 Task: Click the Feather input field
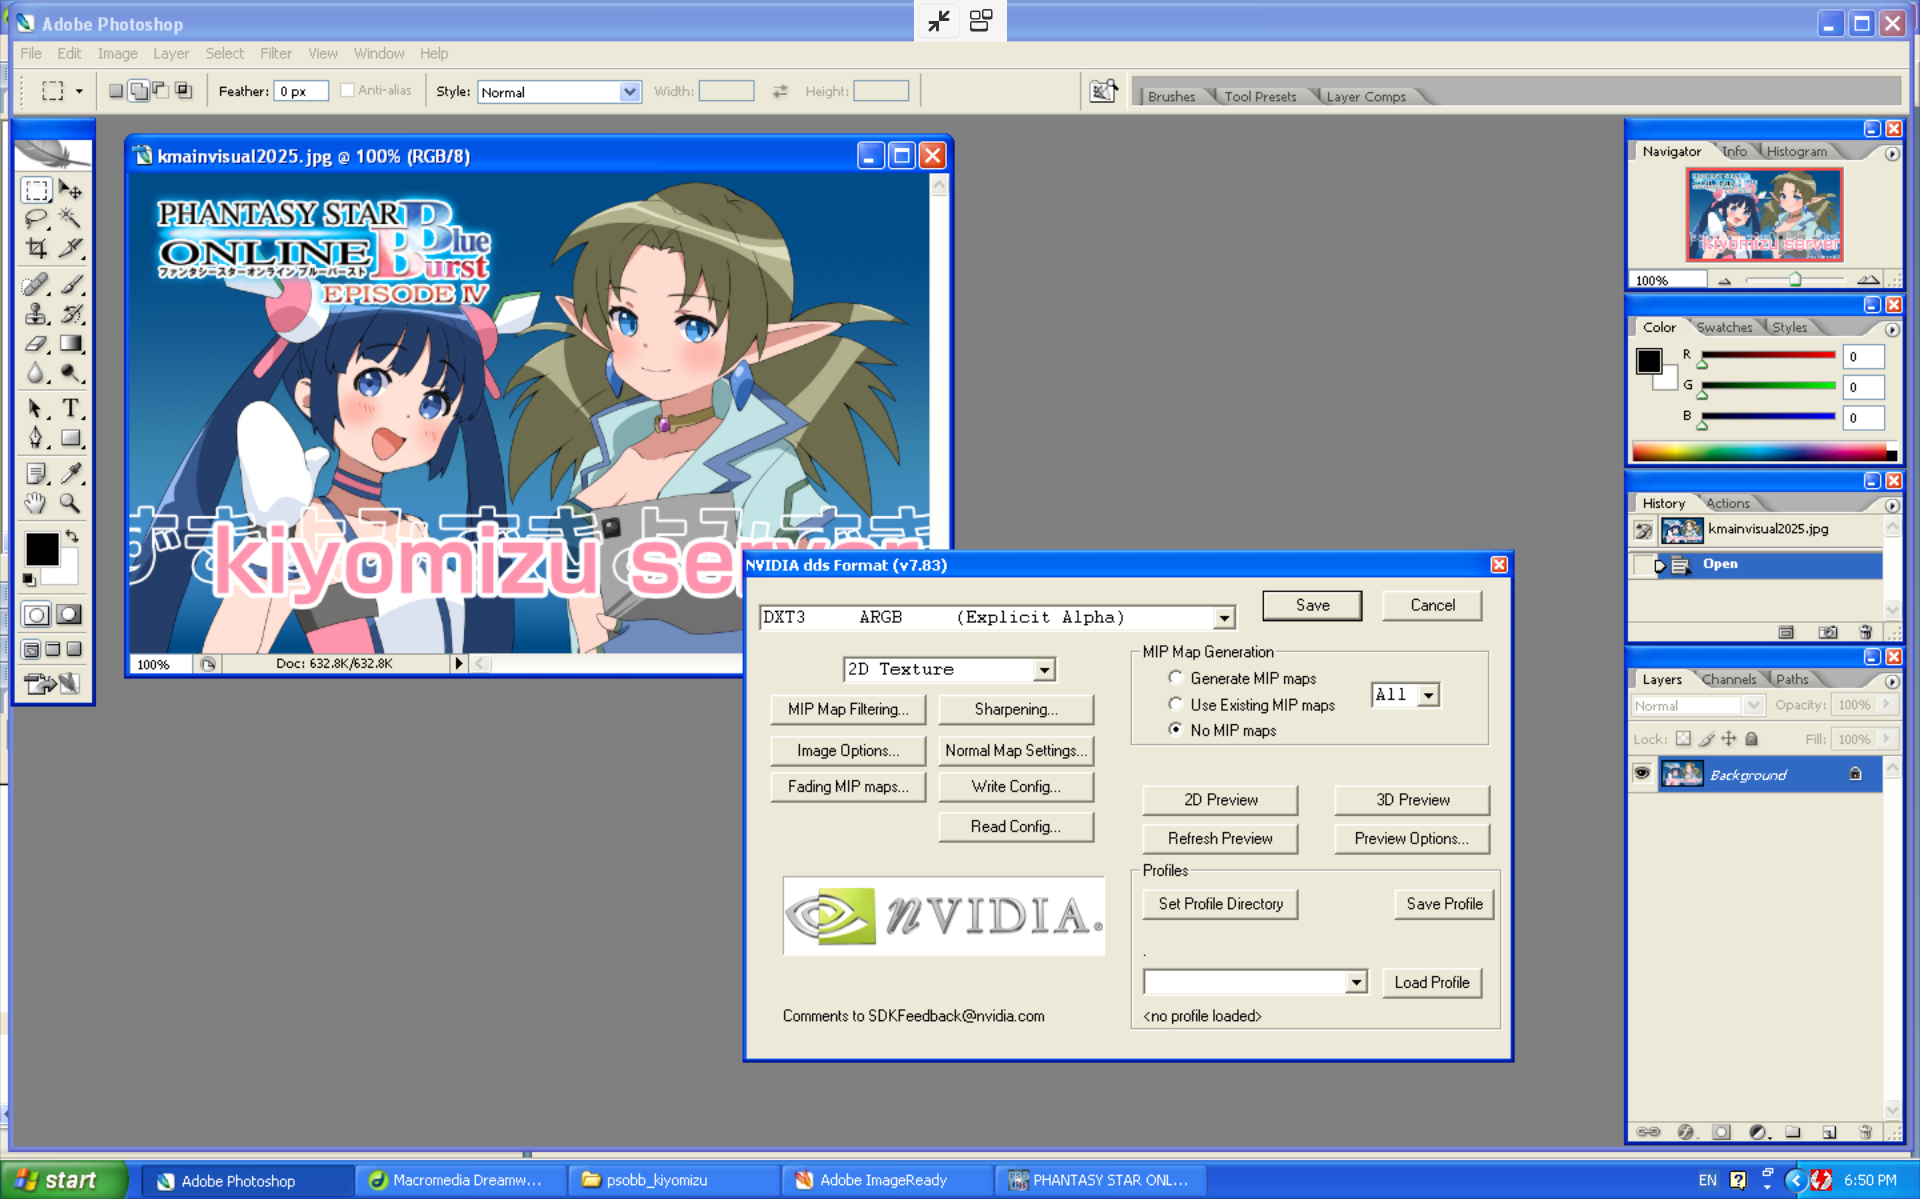pos(301,91)
